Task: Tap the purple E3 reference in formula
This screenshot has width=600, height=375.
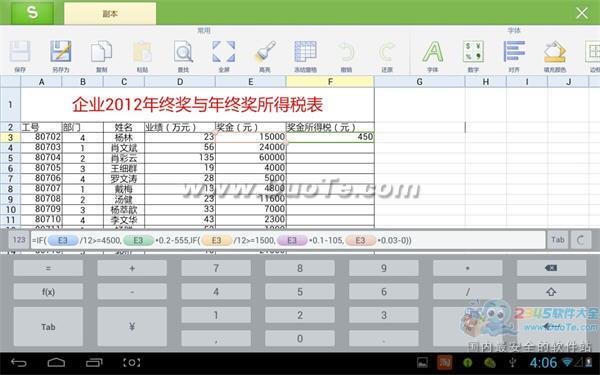Action: click(x=292, y=240)
